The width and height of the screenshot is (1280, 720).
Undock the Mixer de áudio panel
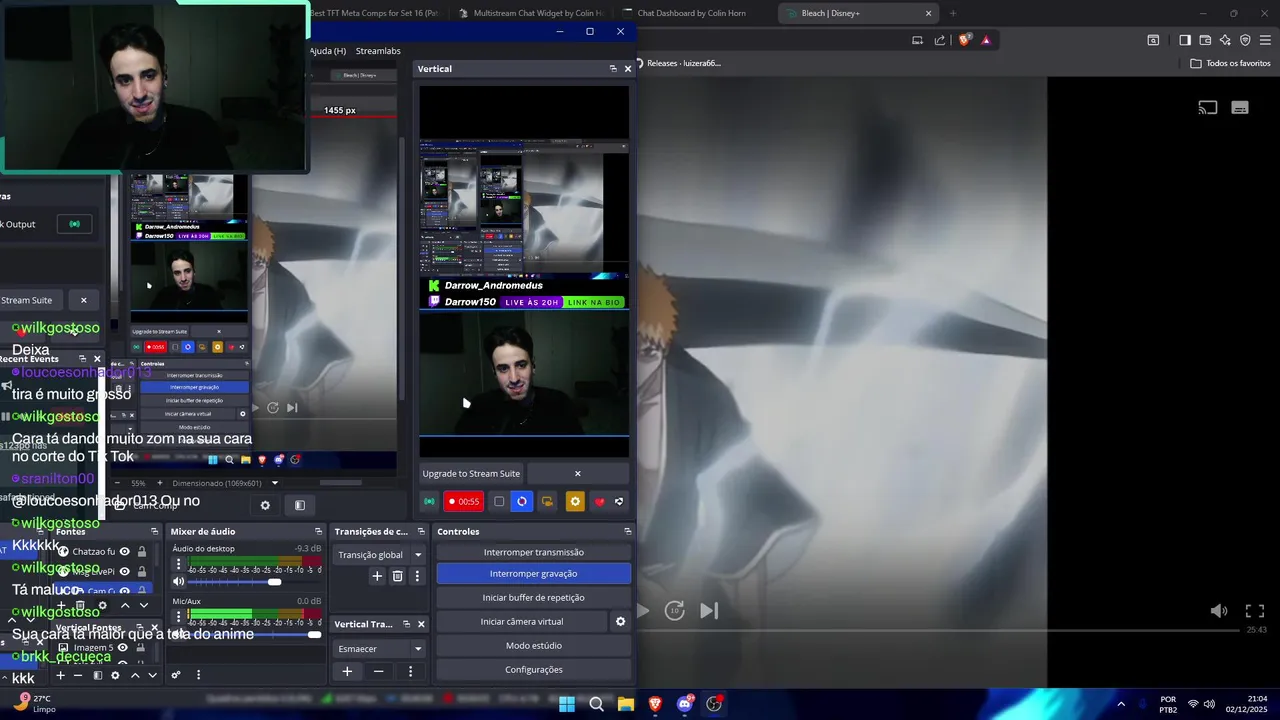pos(318,532)
